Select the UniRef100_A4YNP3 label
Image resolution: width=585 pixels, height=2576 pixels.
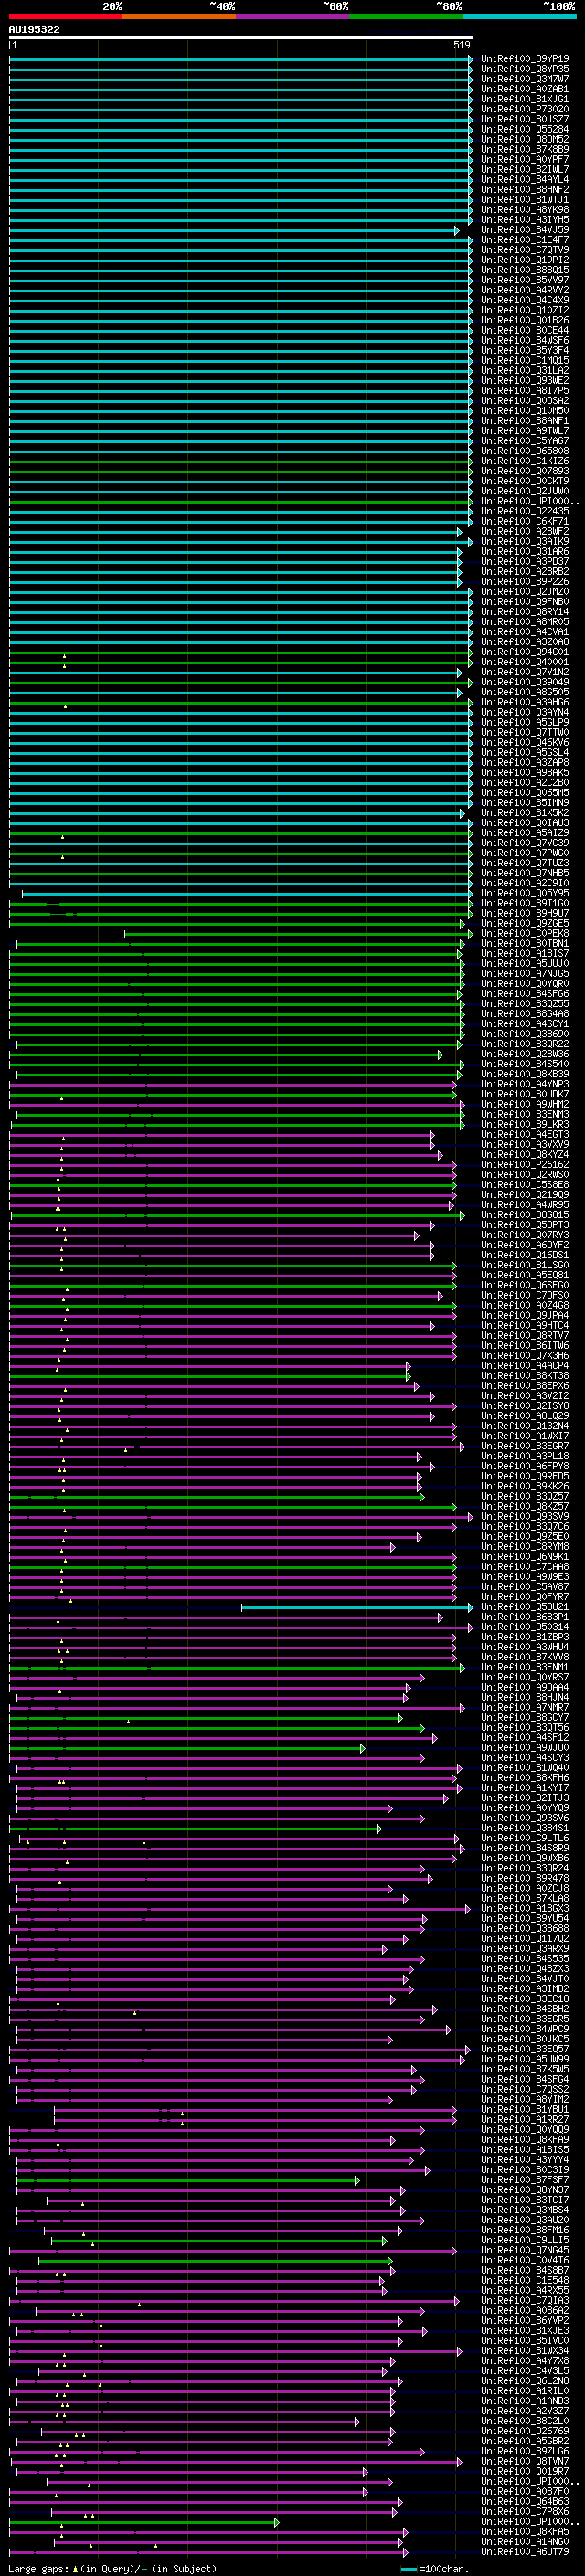click(x=525, y=1084)
